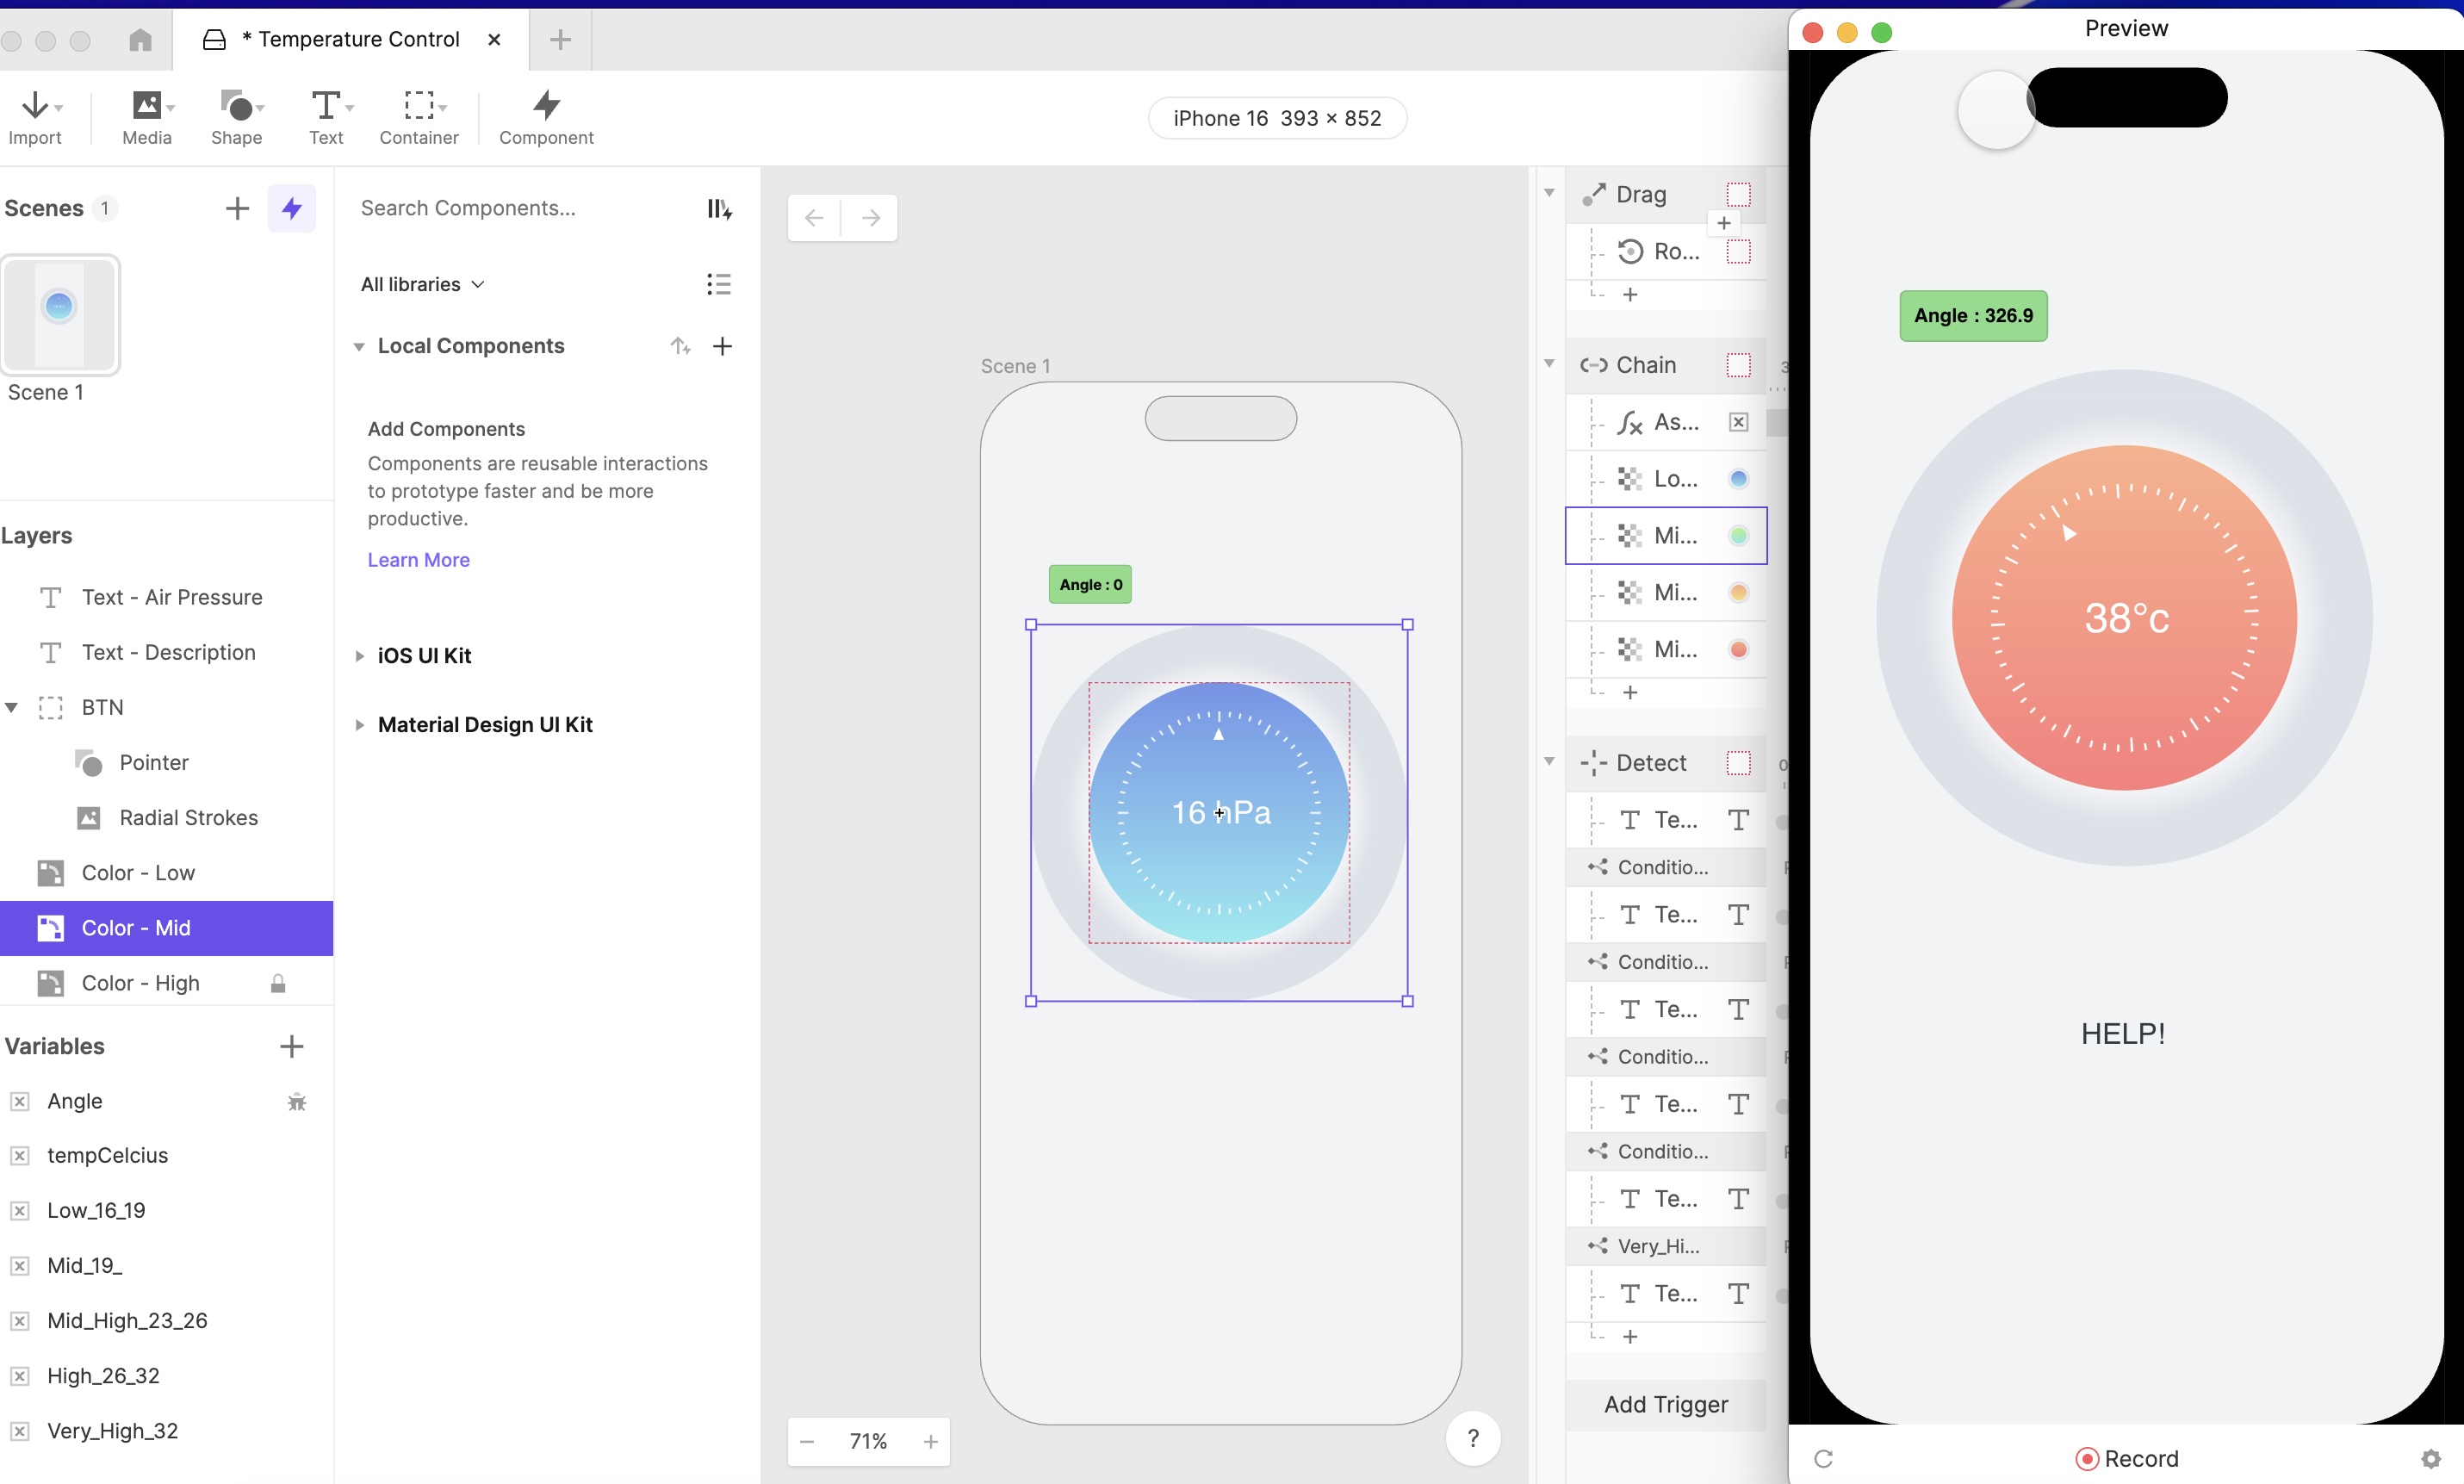Screen dimensions: 2464x1484
Task: Click the preview settings gear icon
Action: point(2430,1459)
